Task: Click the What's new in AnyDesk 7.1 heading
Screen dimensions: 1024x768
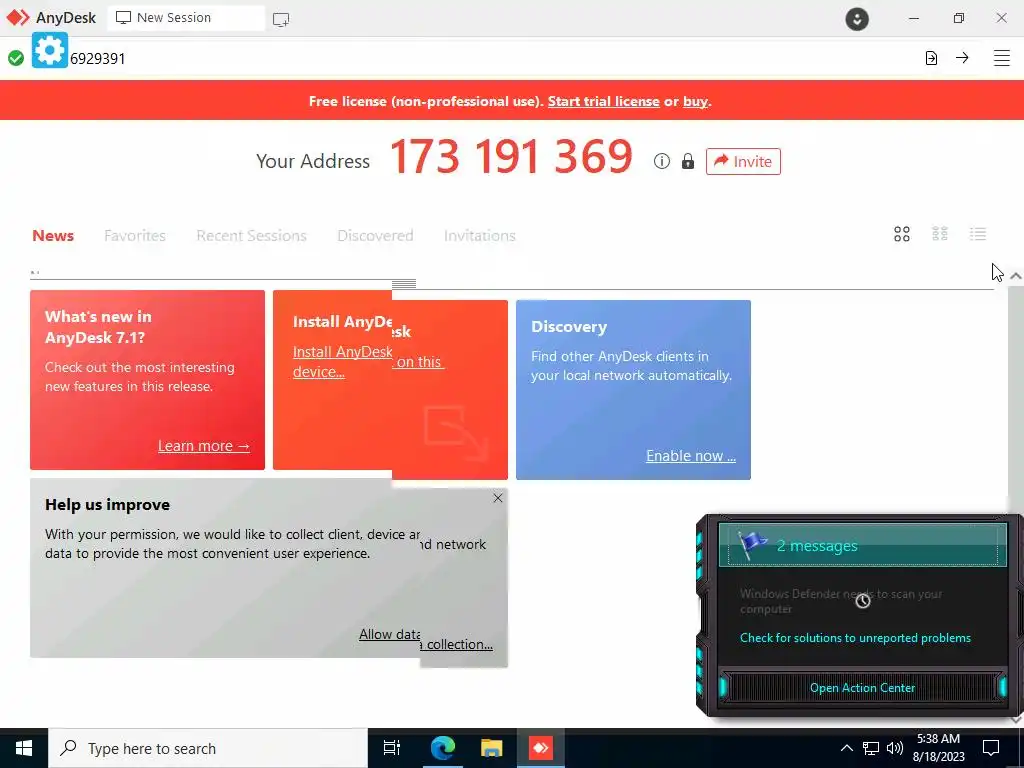Action: [x=98, y=327]
